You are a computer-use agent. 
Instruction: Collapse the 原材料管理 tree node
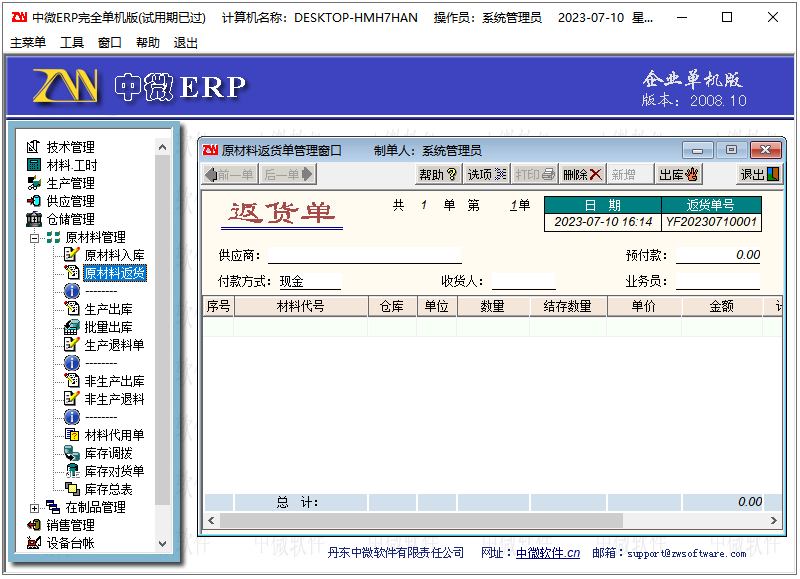[x=34, y=237]
